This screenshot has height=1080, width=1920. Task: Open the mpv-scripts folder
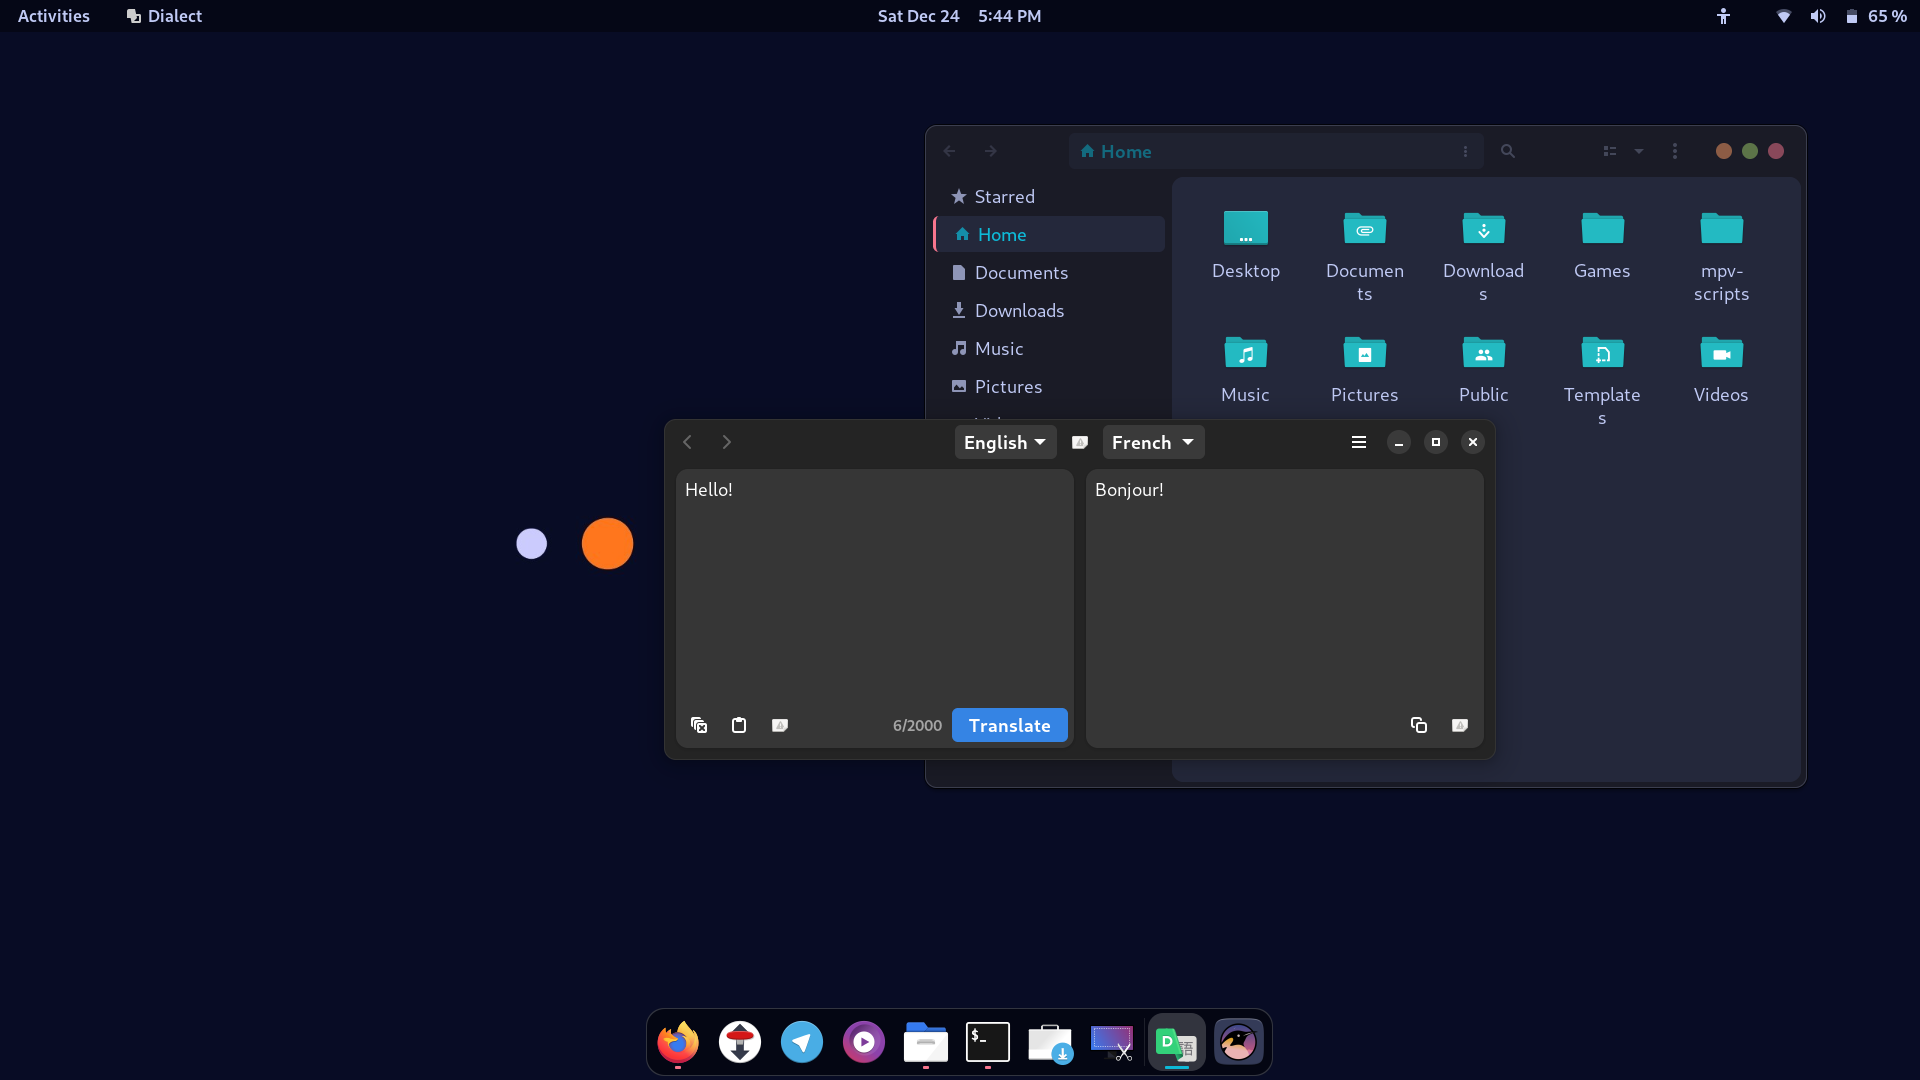pyautogui.click(x=1720, y=255)
